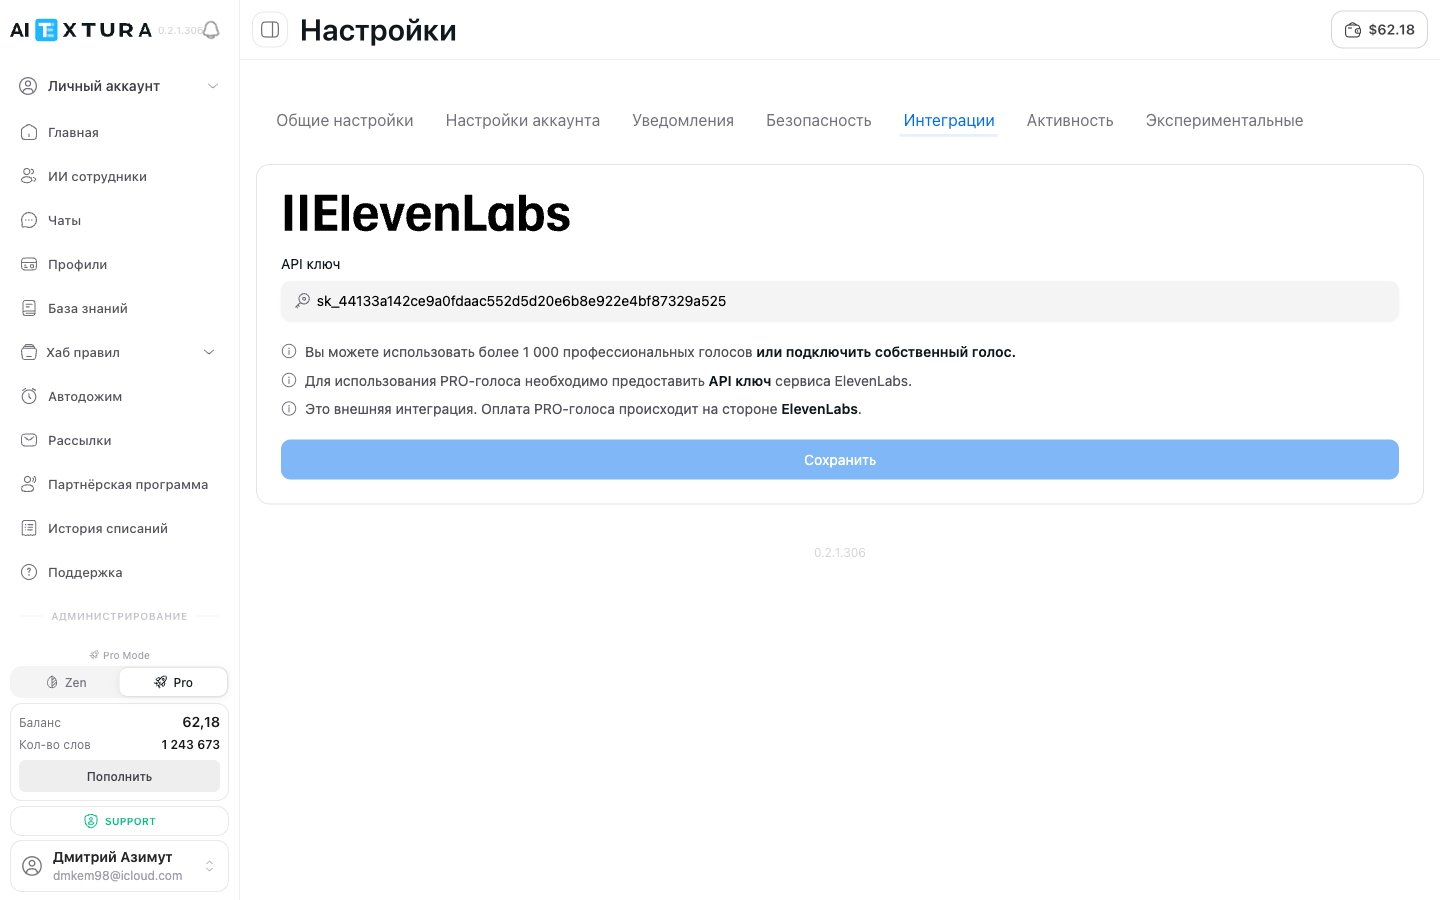Open the Настройки аккаунта tab
Screen dimensions: 1440x900
[x=523, y=120]
